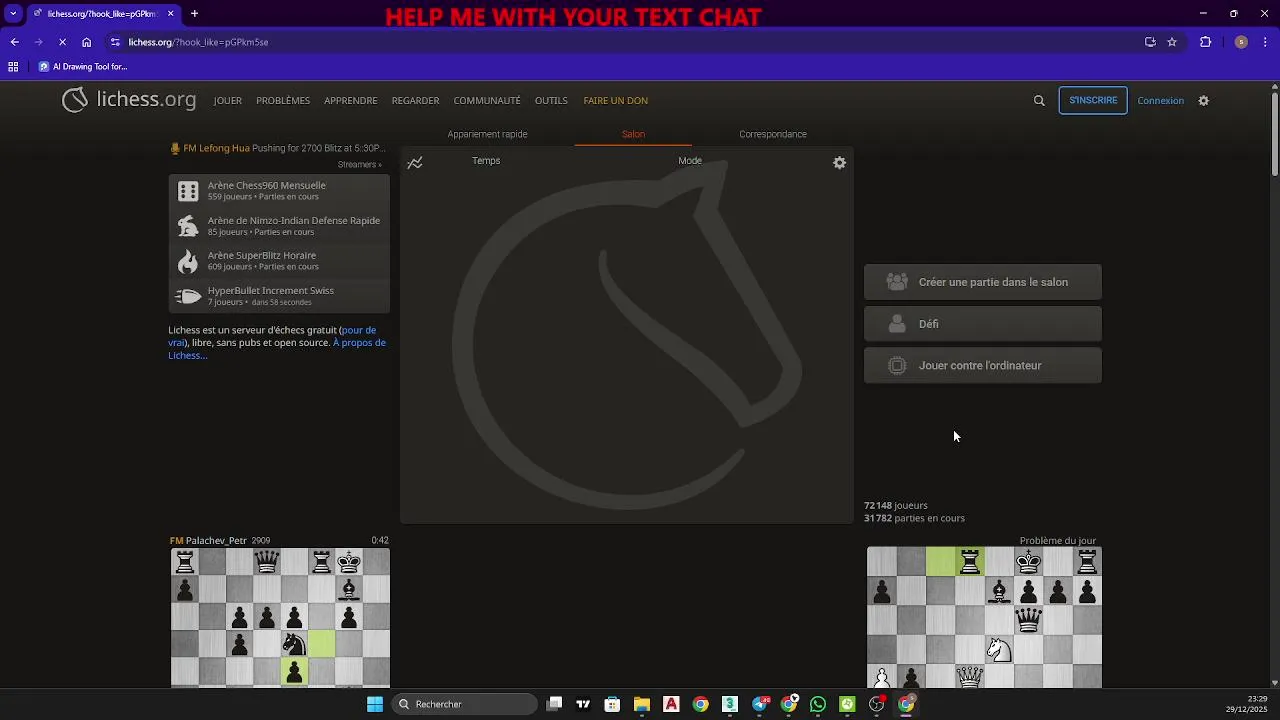
Task: Open Arène de Nimzo-Indian Defense Rapide
Action: (x=279, y=226)
